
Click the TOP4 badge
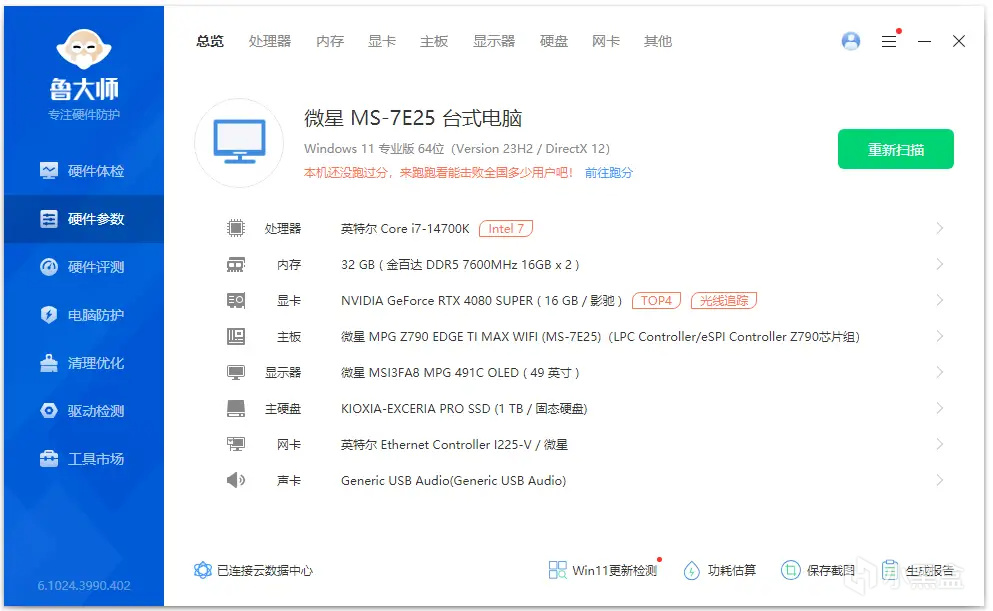(x=656, y=300)
